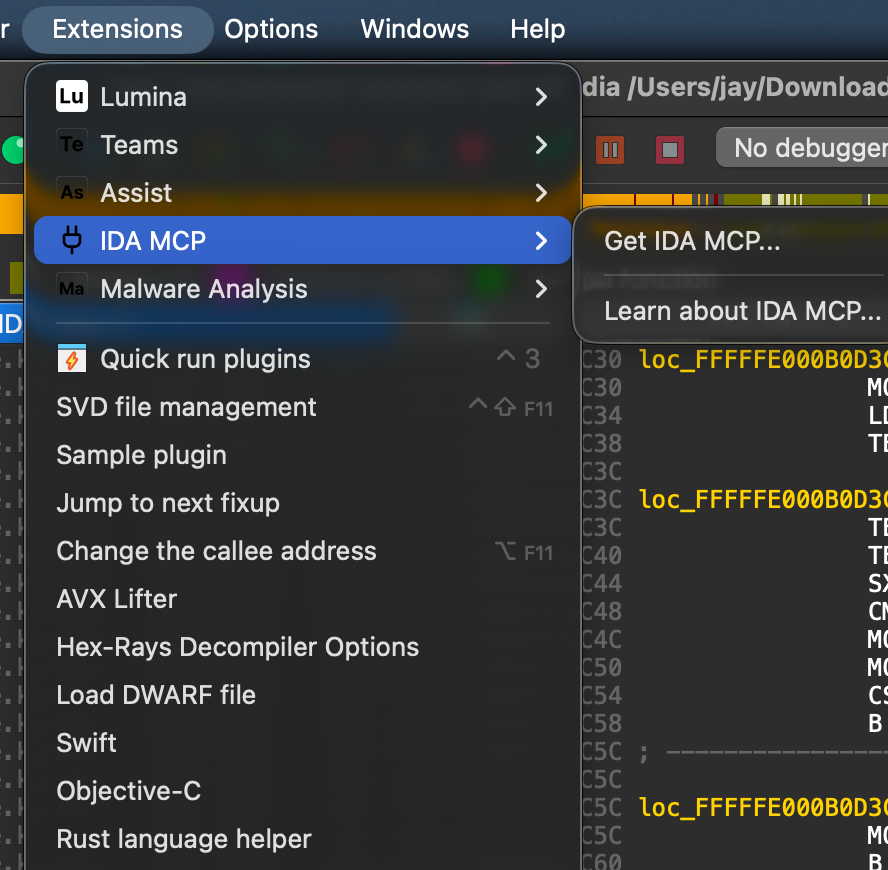Screen dimensions: 888x870
Task: Open the Help menu
Action: (x=537, y=29)
